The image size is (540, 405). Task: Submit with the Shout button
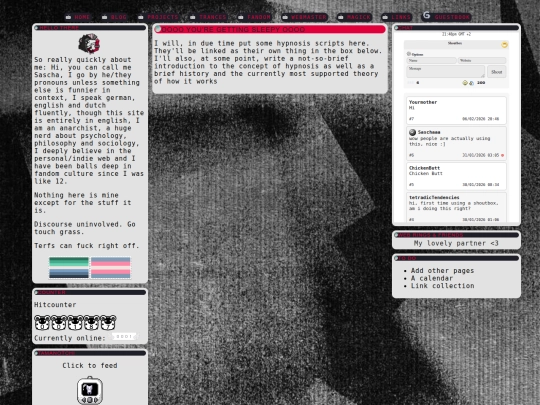(x=497, y=72)
